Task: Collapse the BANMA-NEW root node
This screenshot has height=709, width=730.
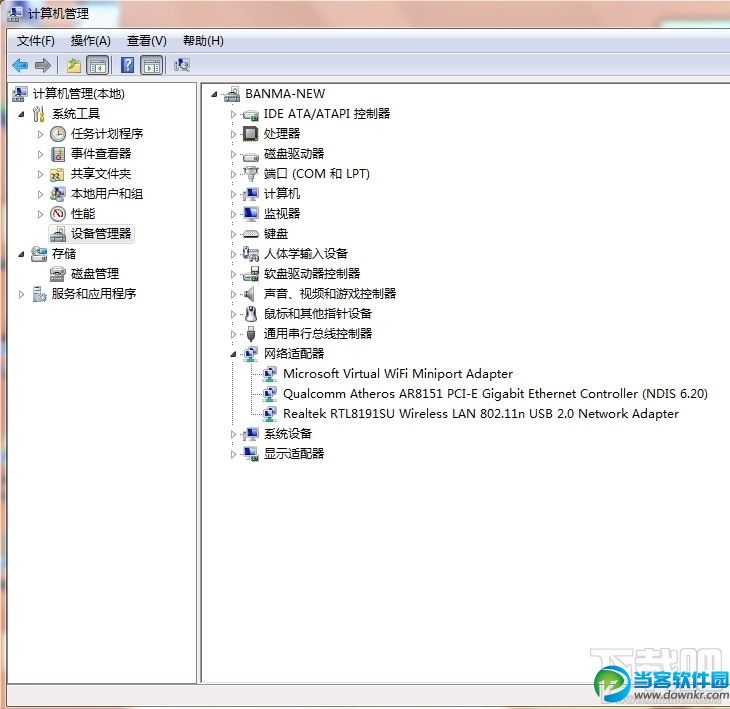Action: (x=214, y=95)
